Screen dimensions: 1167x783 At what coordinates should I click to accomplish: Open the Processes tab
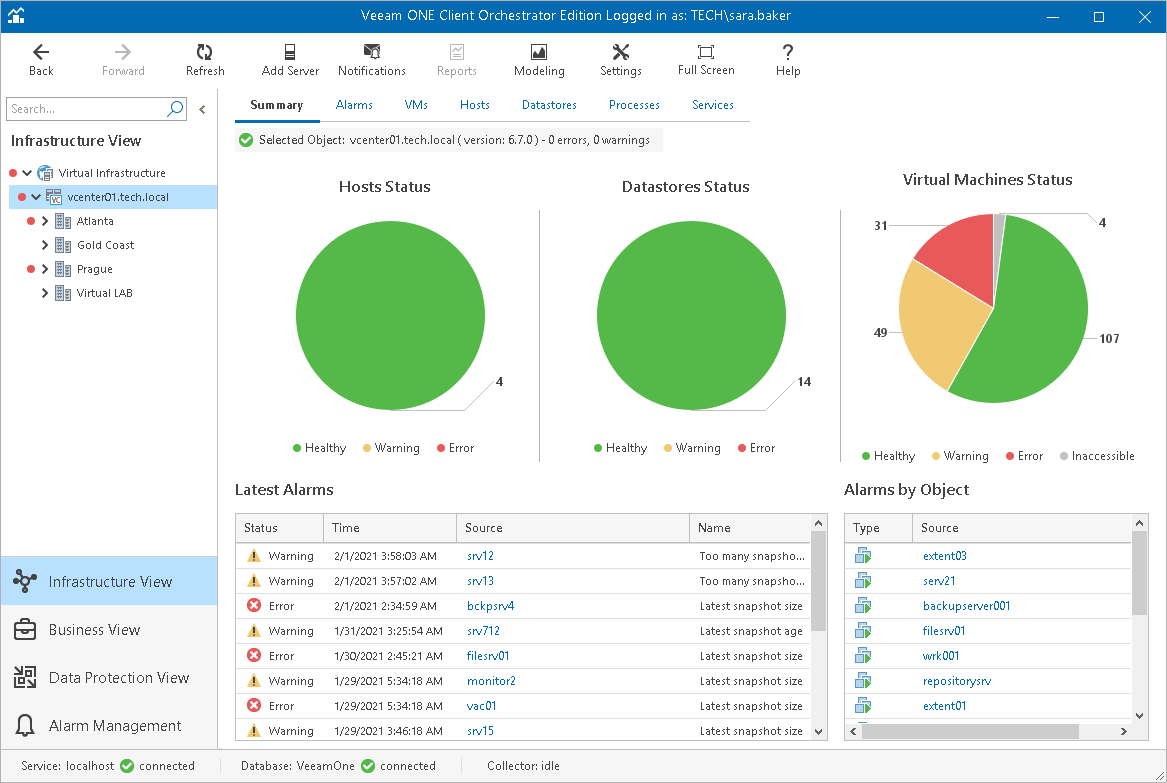634,105
